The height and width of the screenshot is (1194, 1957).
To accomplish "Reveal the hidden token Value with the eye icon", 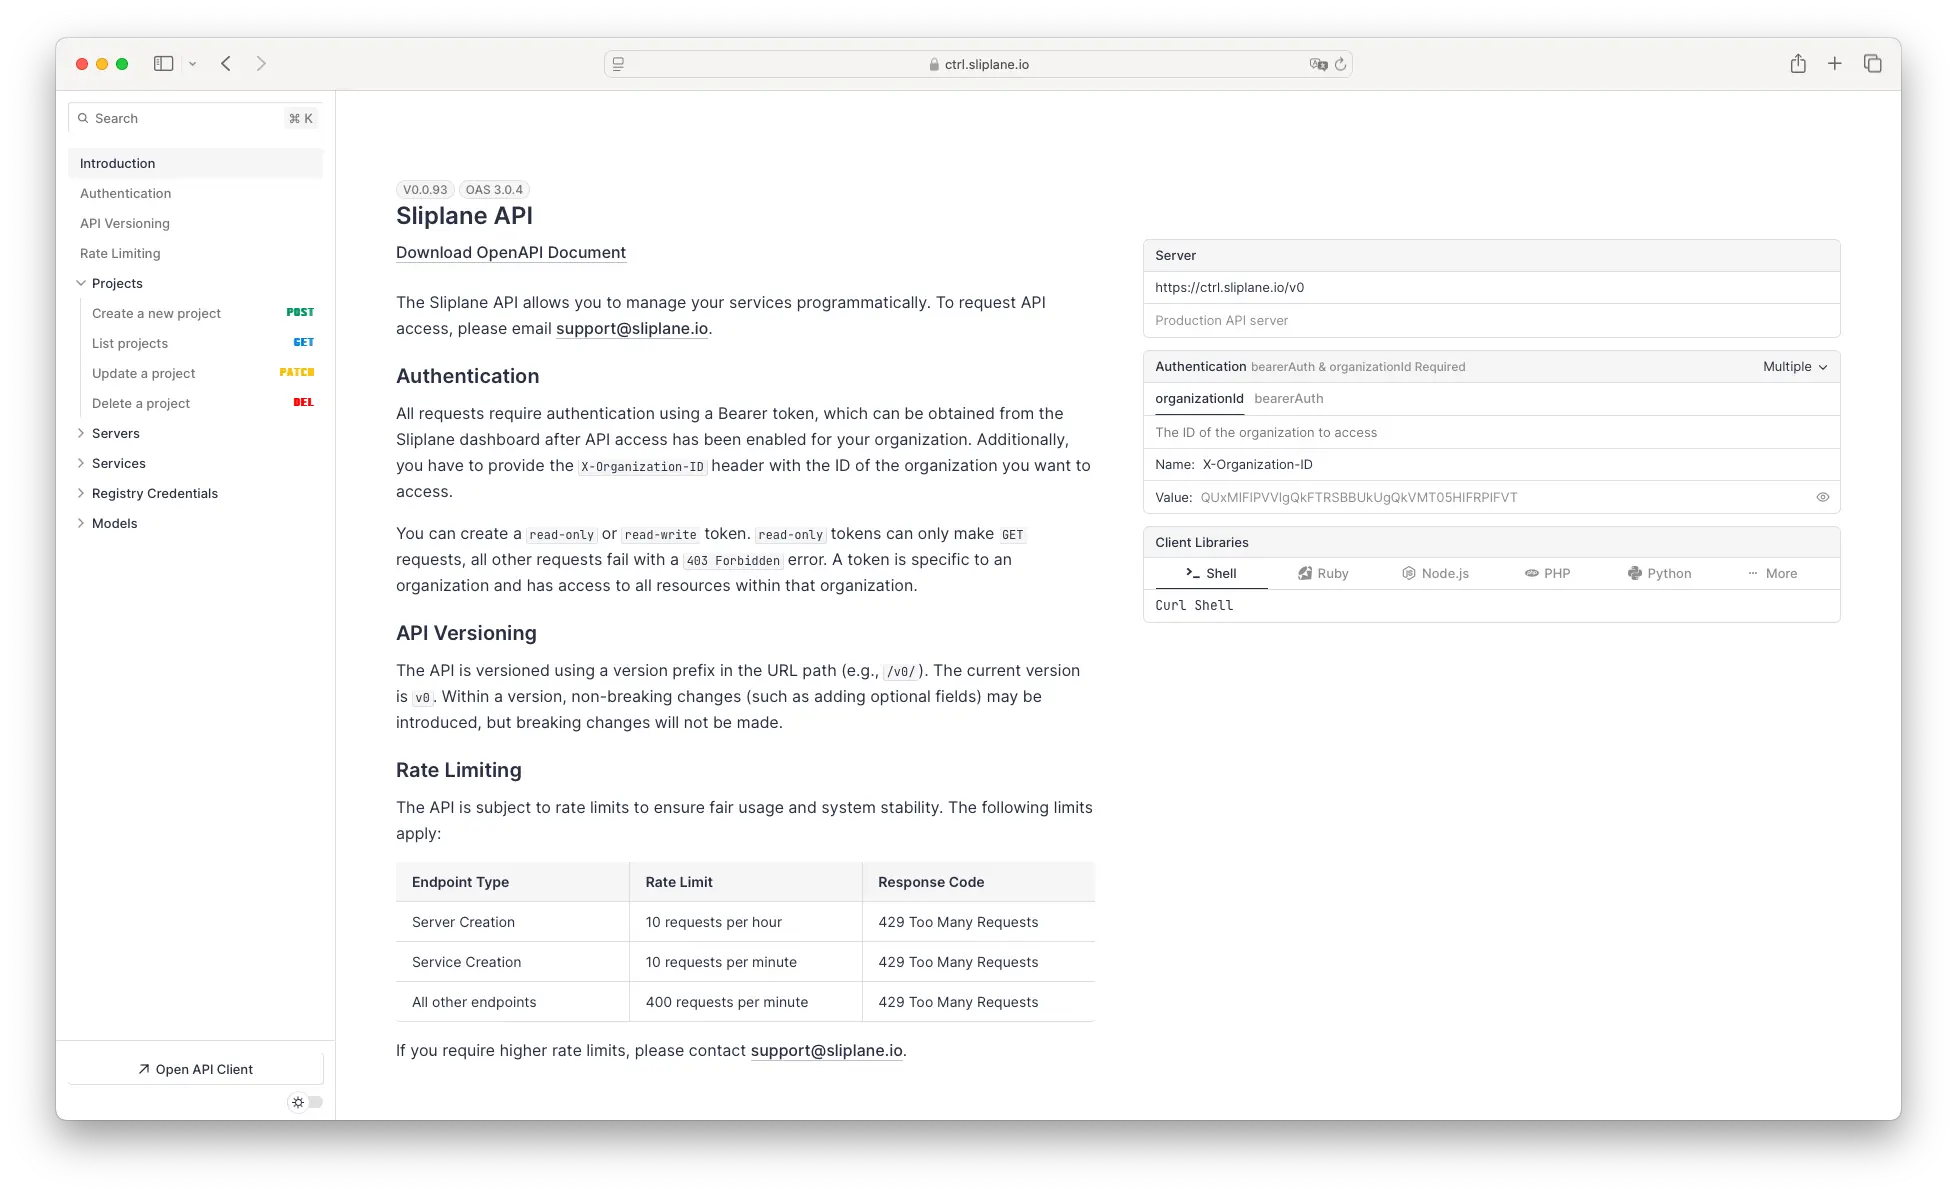I will click(1822, 497).
